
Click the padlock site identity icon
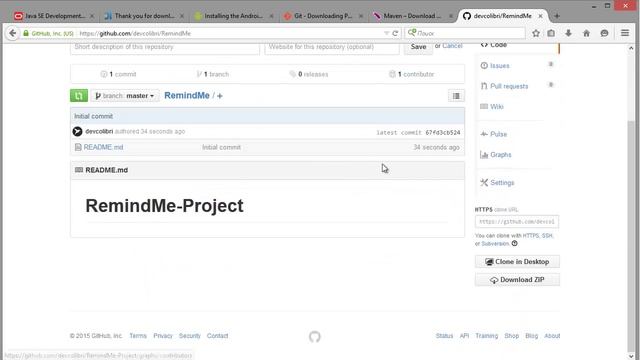26,33
